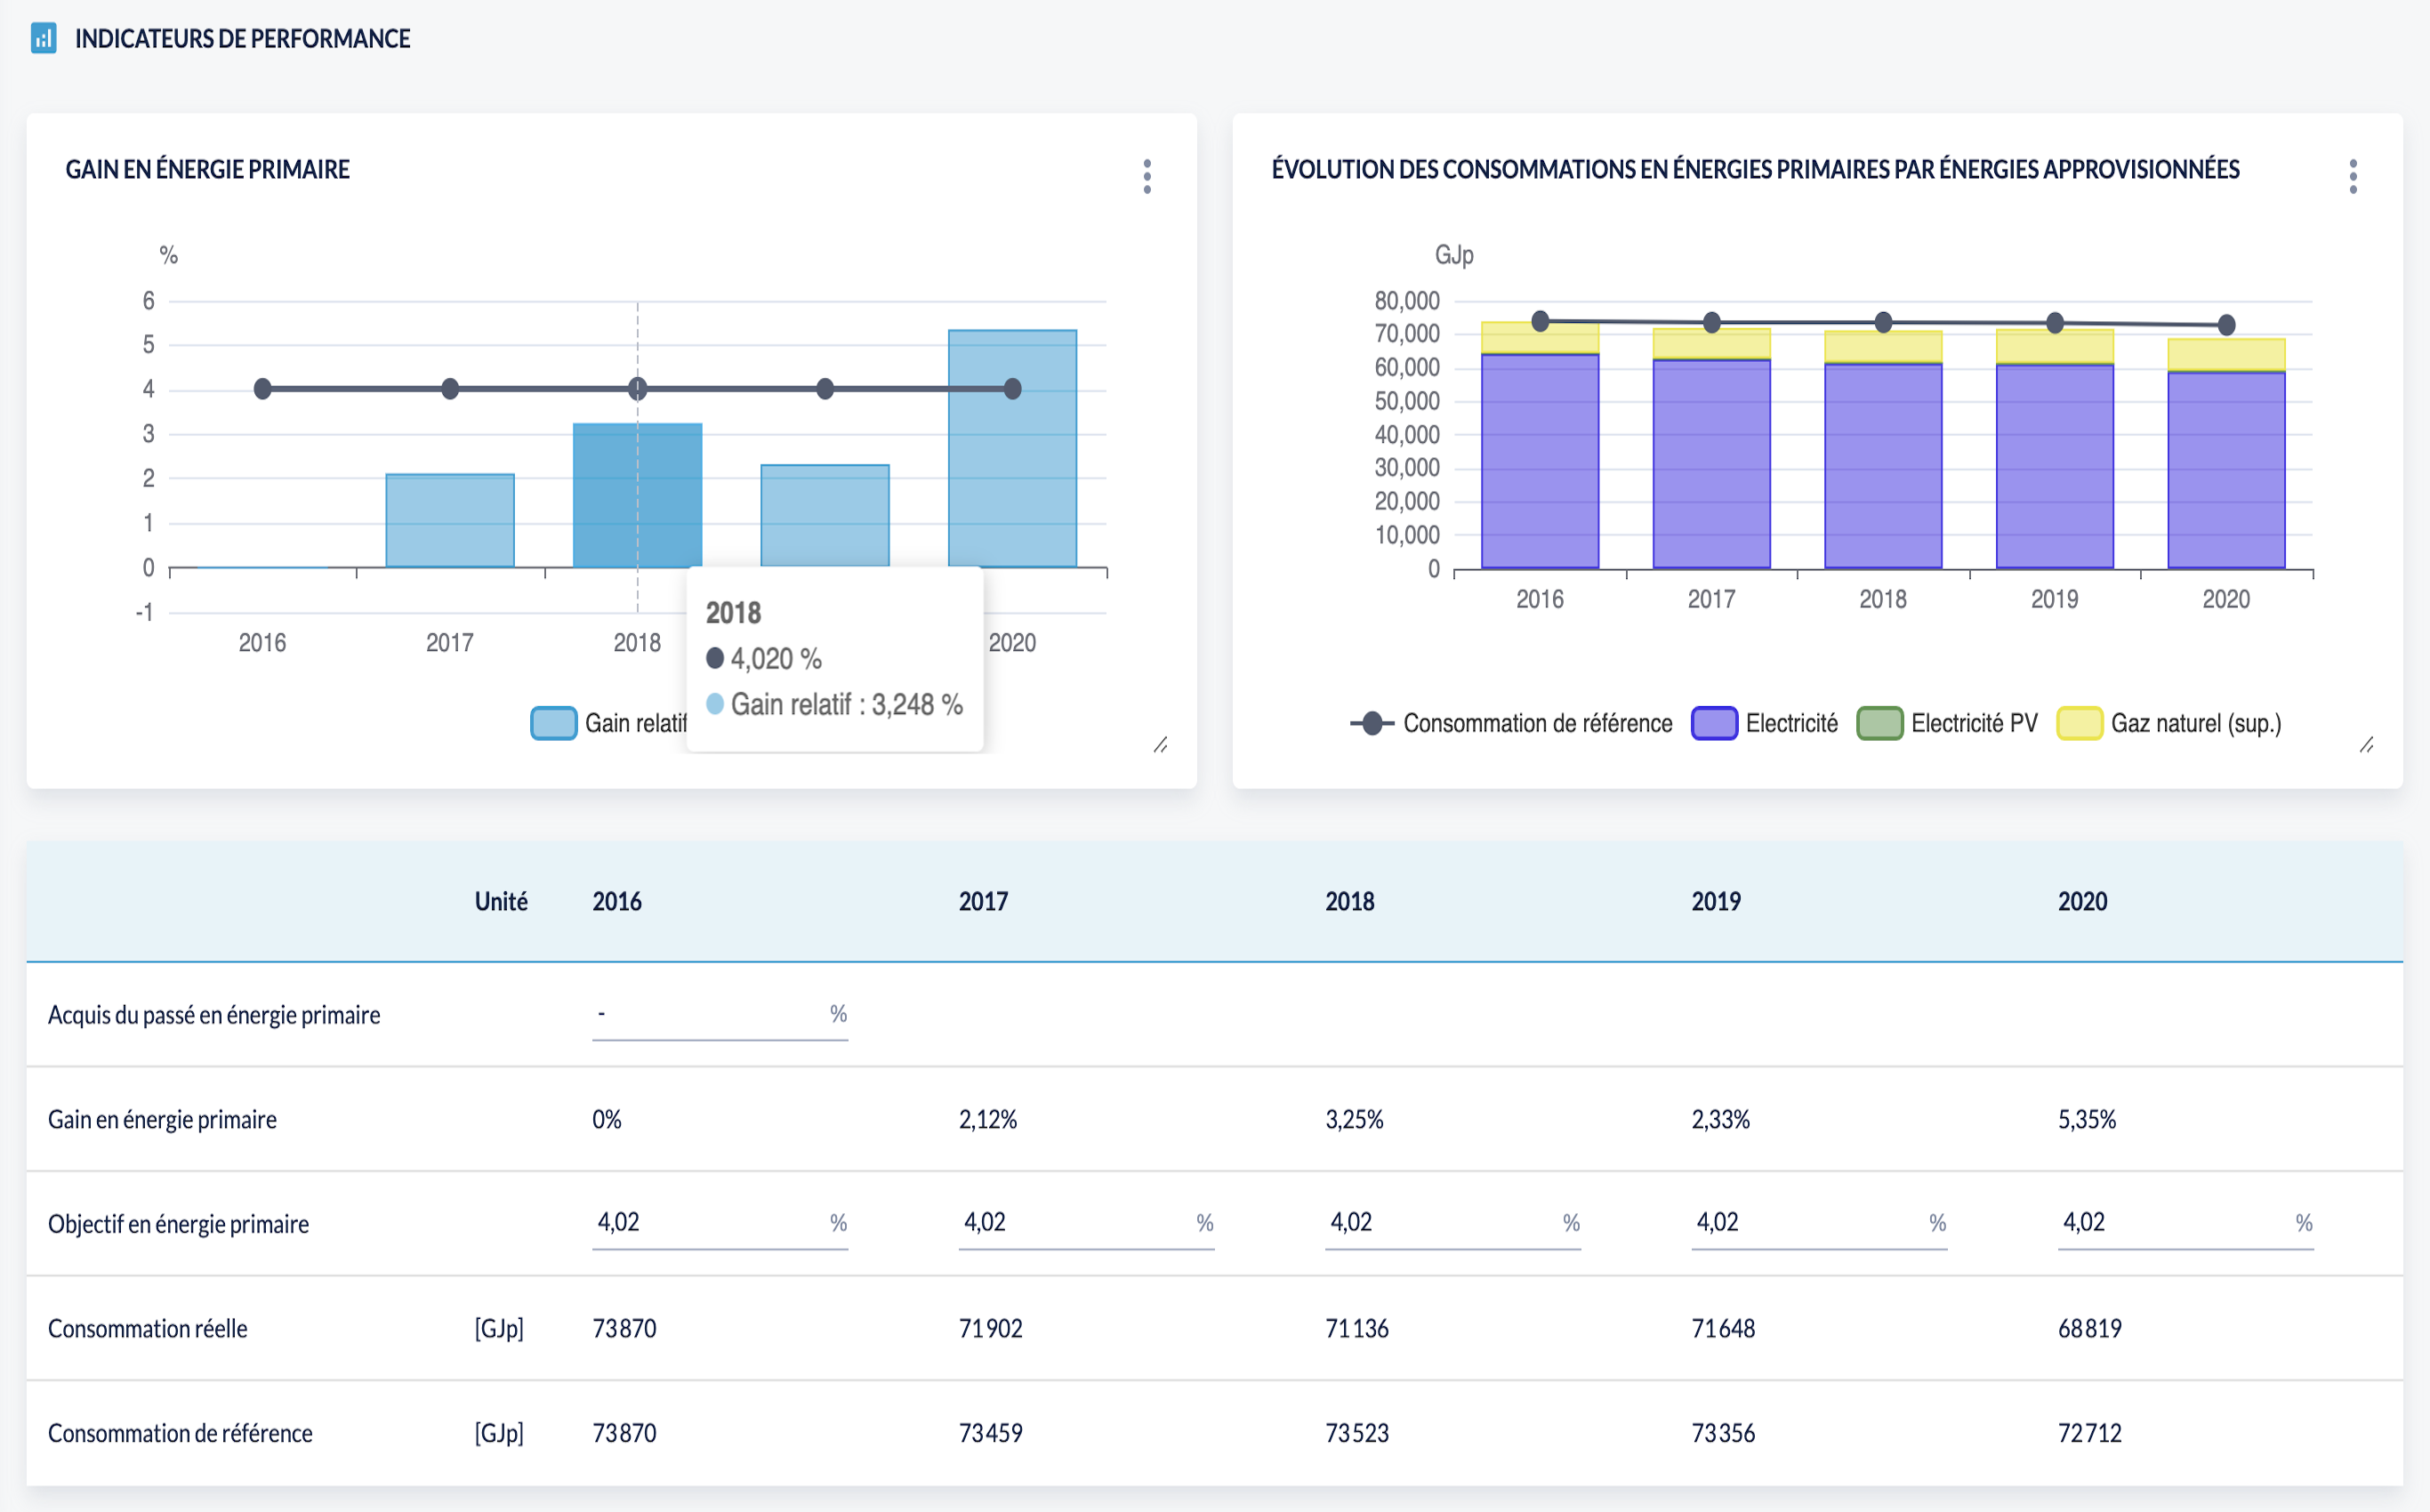Image resolution: width=2430 pixels, height=1512 pixels.
Task: Click the 68819 Consommation réelle value
Action: click(x=2090, y=1328)
